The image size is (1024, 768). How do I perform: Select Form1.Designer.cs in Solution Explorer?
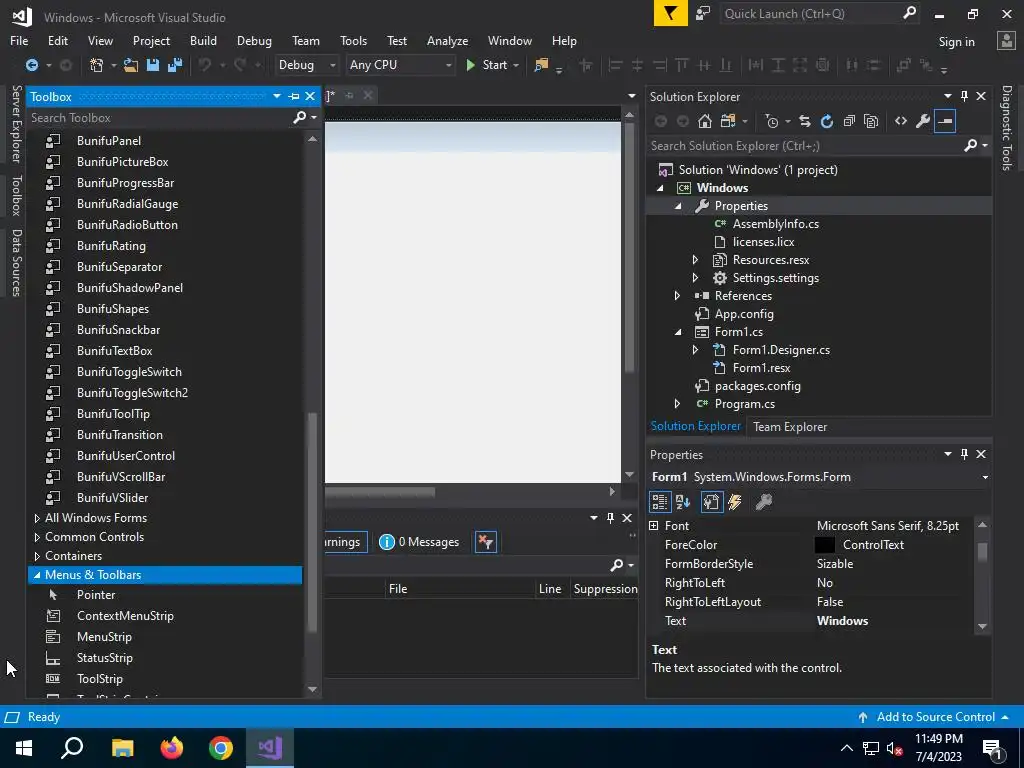click(x=781, y=350)
